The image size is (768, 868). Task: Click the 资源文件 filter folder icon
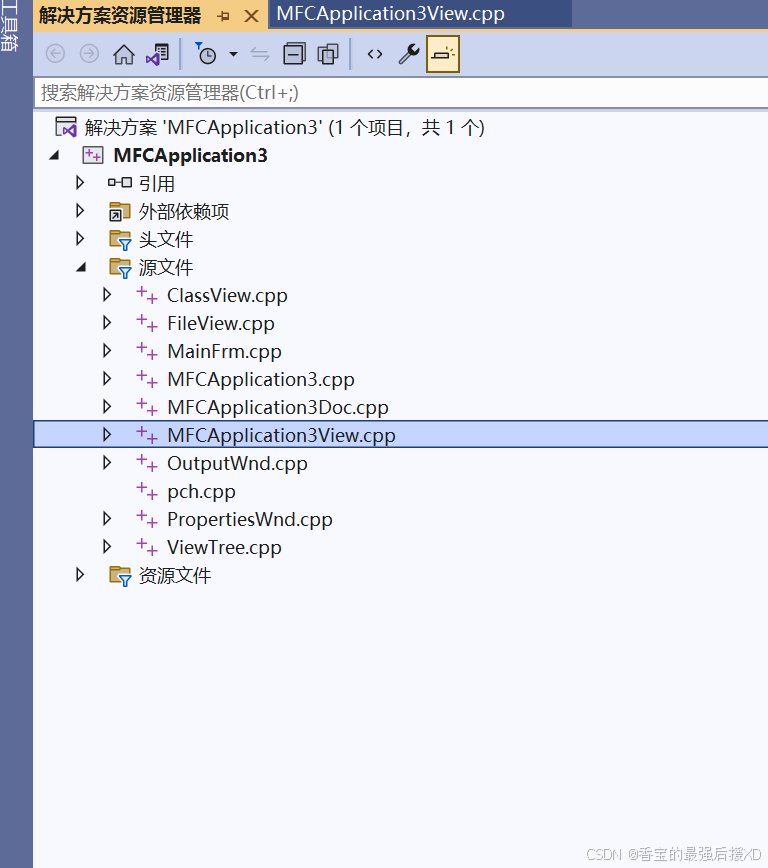(120, 576)
